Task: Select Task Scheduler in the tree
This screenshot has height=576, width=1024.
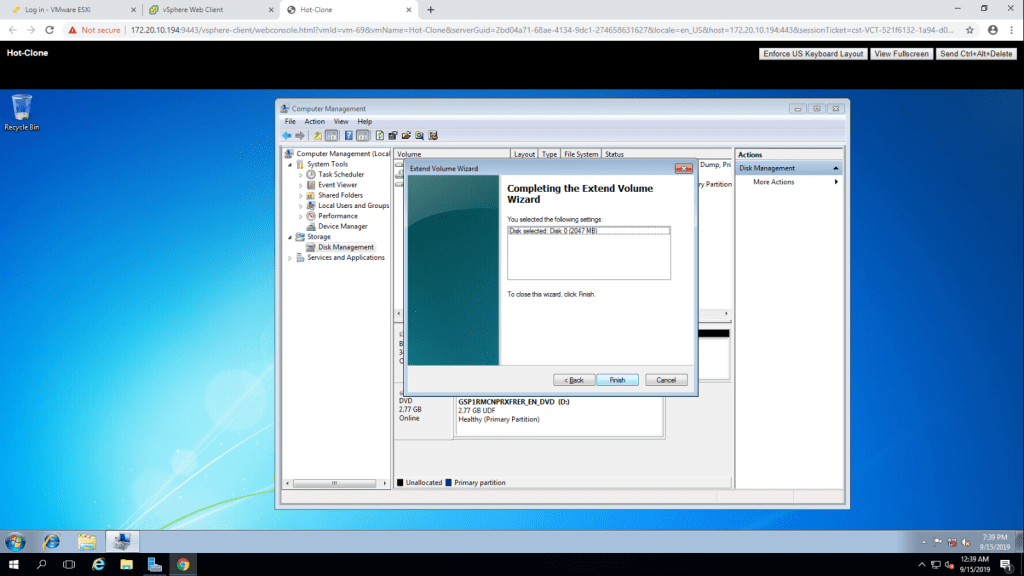Action: (x=341, y=174)
